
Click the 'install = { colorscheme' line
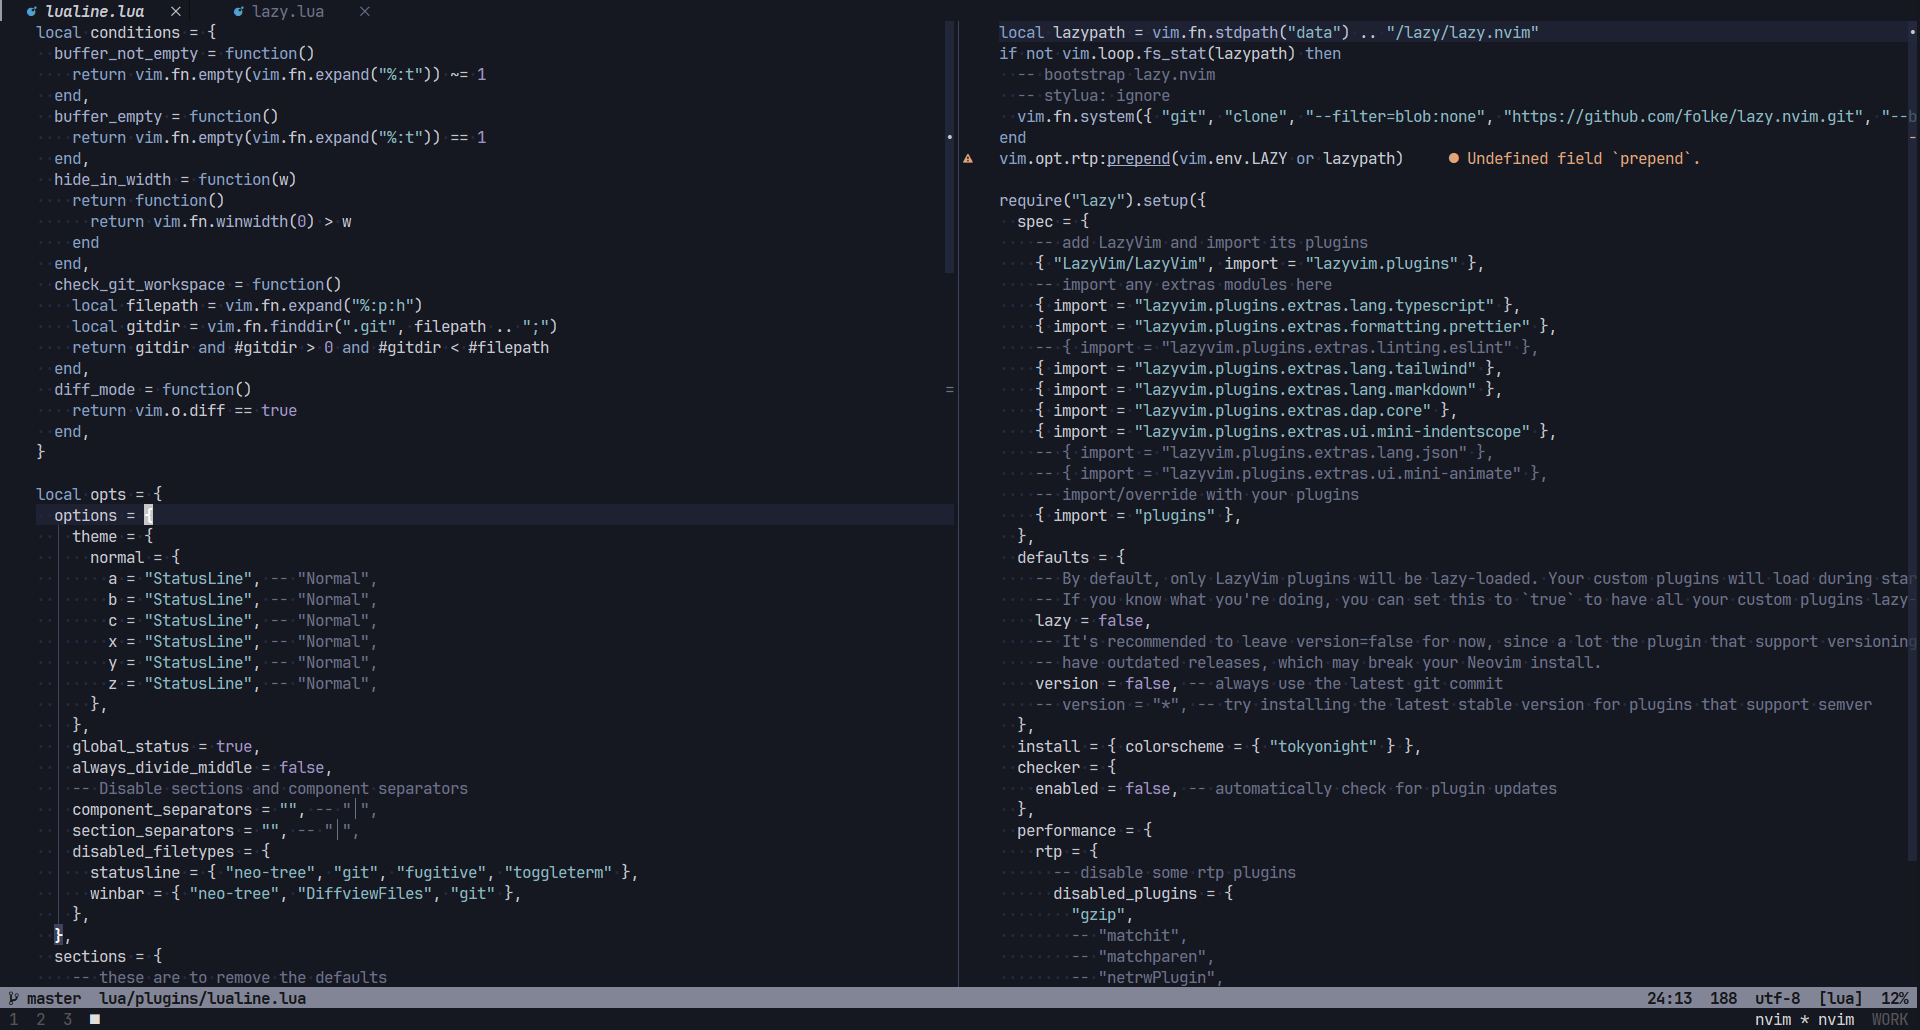point(1219,746)
